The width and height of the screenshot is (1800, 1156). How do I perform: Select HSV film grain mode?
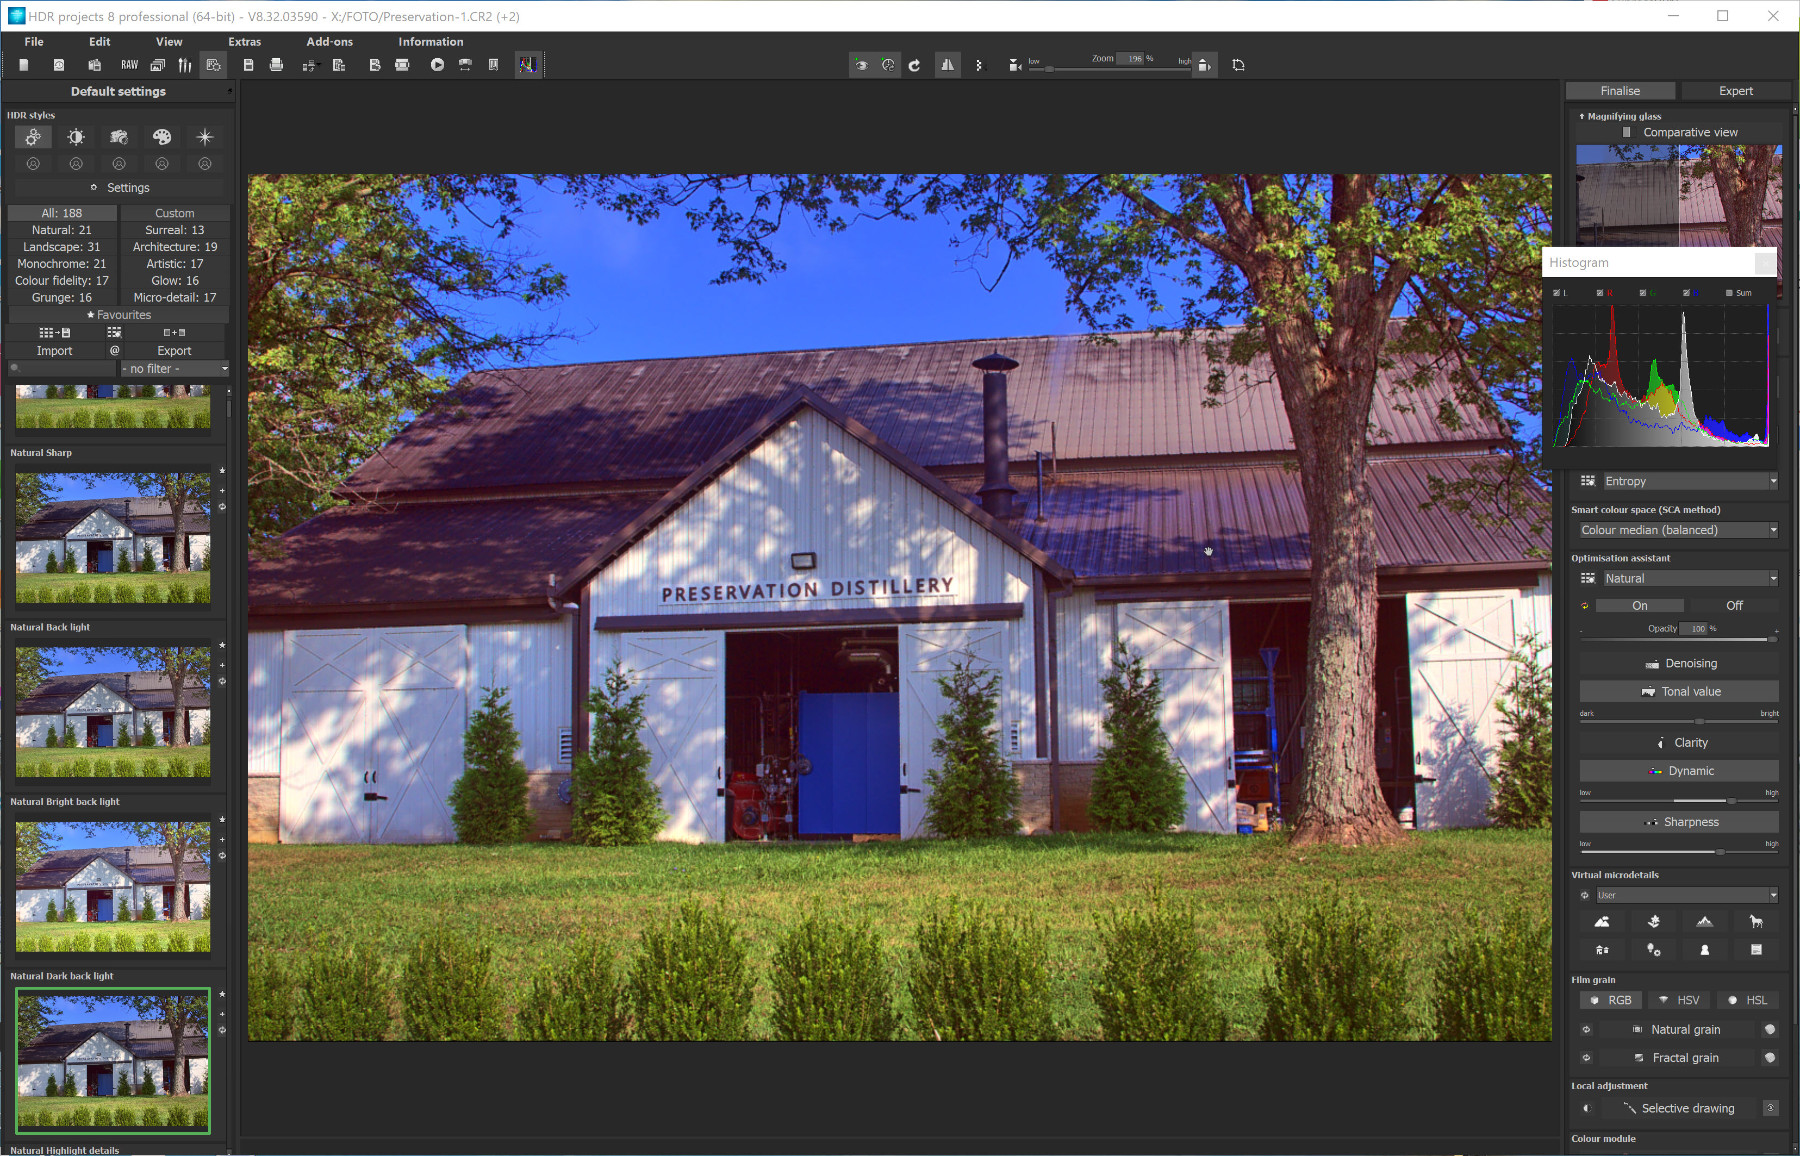click(x=1679, y=1000)
